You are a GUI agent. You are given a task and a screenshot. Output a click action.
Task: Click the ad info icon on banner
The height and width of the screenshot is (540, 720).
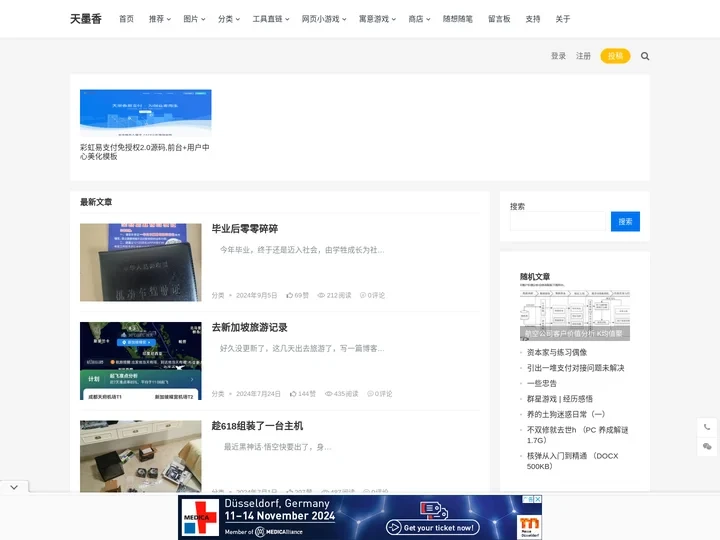[x=528, y=499]
